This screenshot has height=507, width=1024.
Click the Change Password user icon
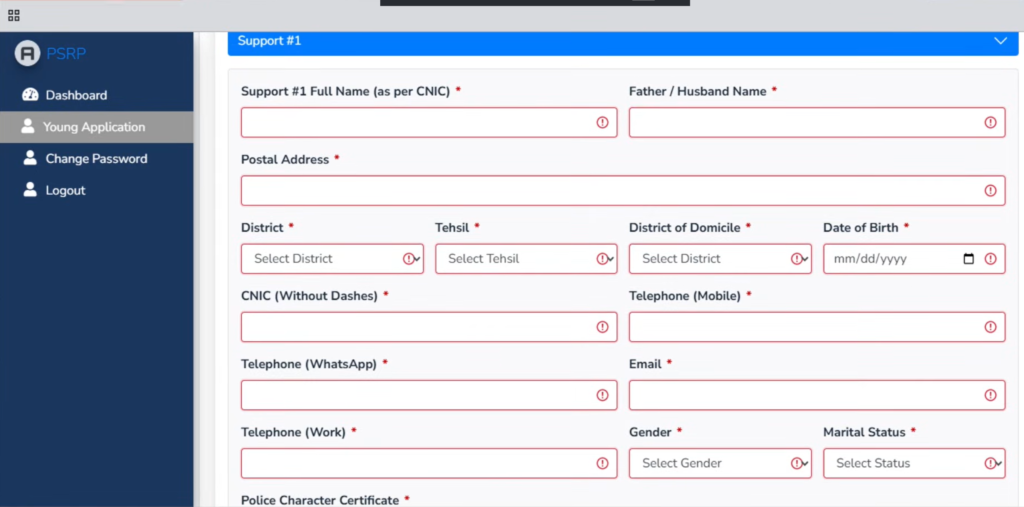(29, 159)
